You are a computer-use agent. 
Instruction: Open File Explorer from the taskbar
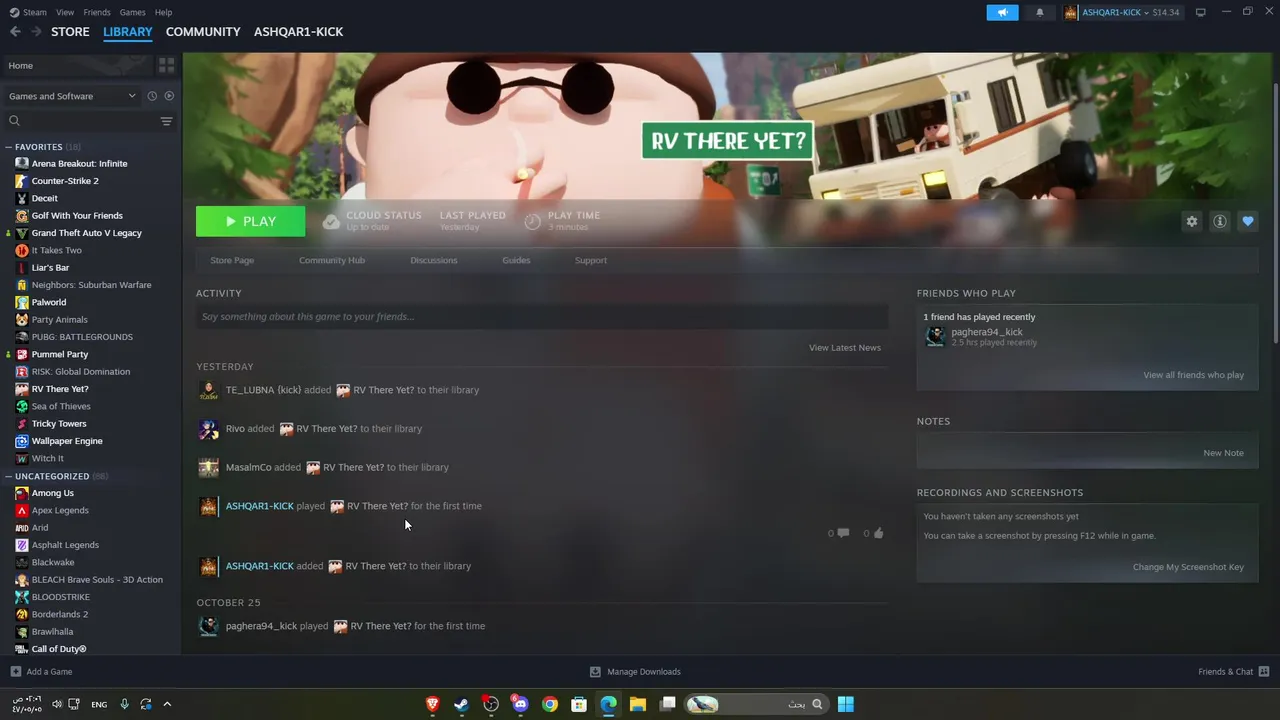637,704
